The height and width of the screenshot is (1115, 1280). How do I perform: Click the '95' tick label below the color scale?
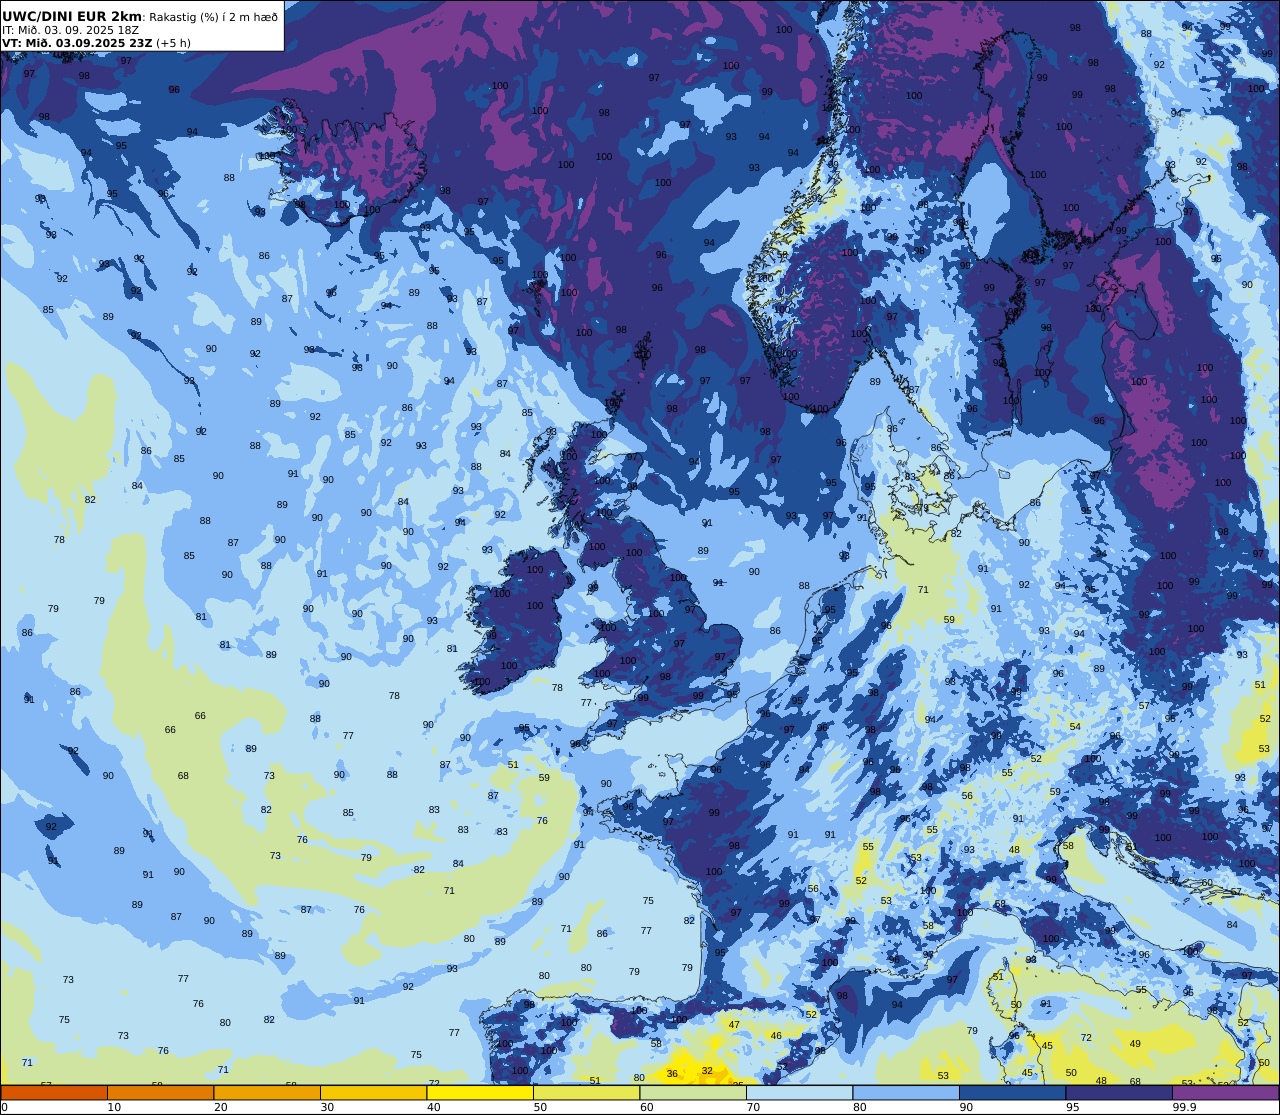click(x=1073, y=1107)
